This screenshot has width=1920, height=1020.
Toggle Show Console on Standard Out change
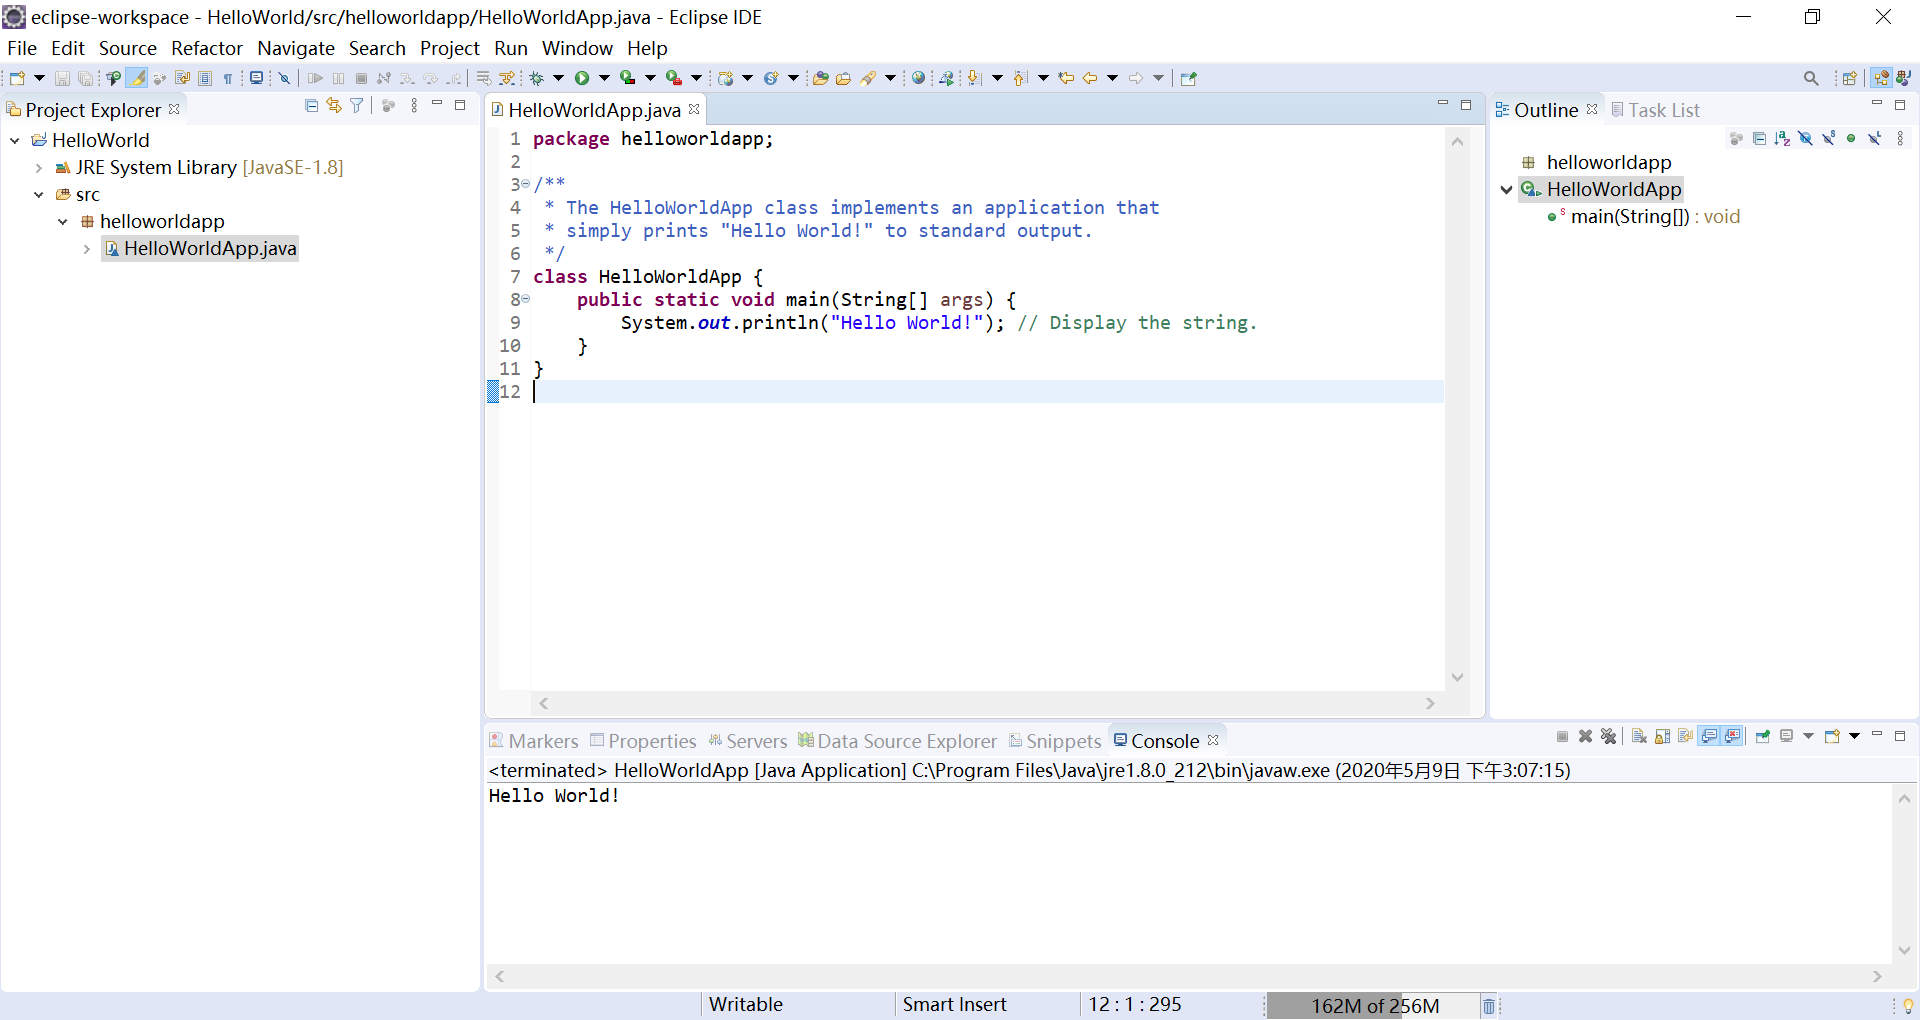pos(1709,736)
